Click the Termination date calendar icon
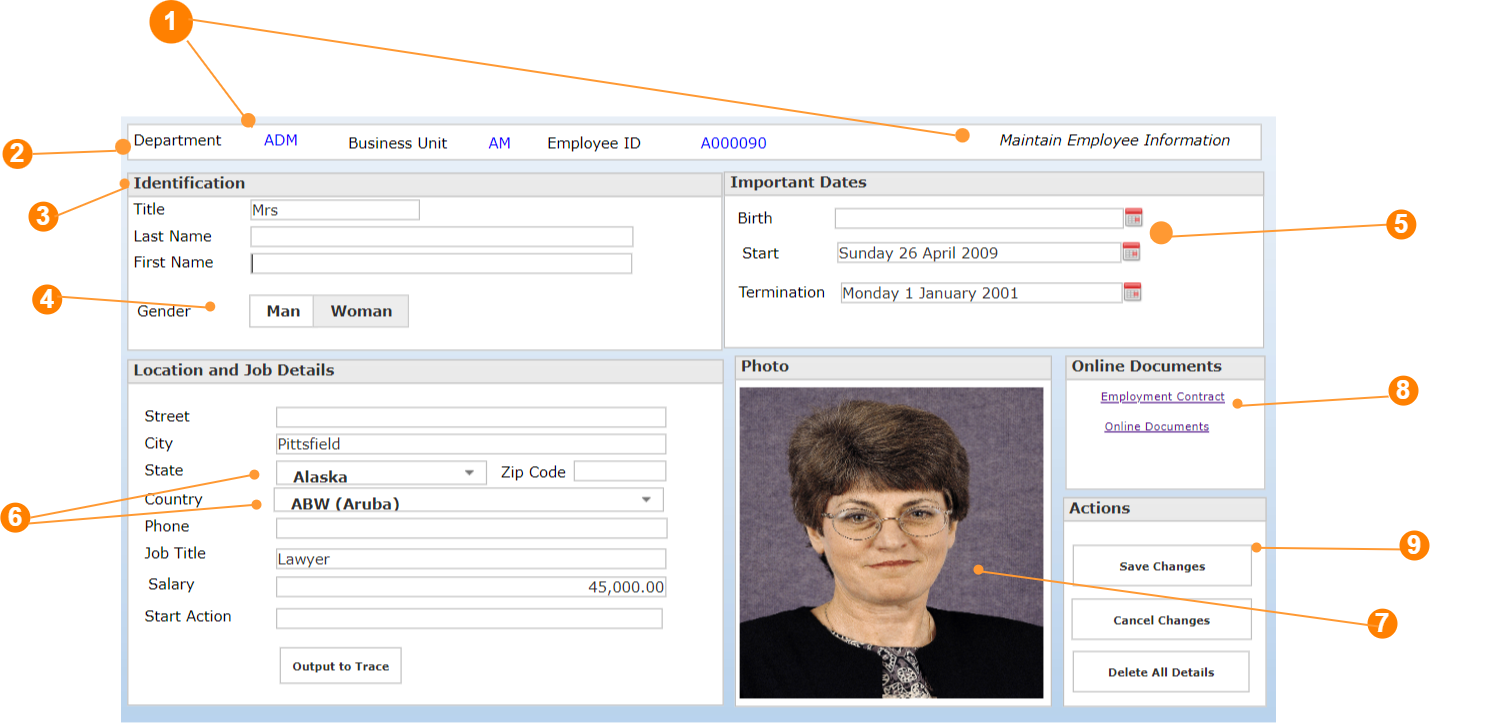The width and height of the screenshot is (1507, 723). pyautogui.click(x=1132, y=292)
